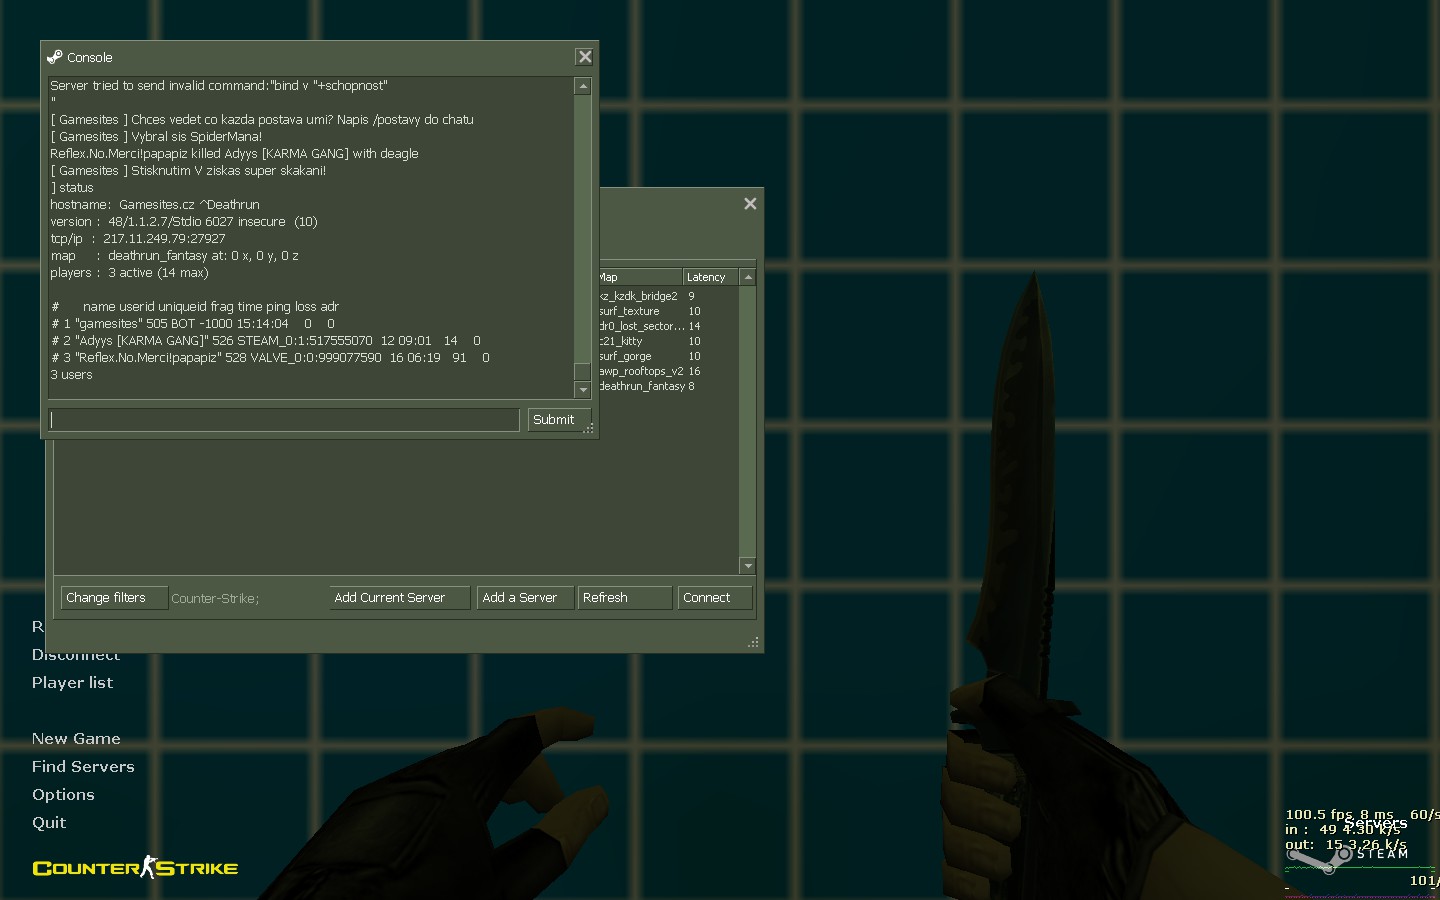Click the server list scrollbar track
This screenshot has height=900, width=1440.
(747, 421)
